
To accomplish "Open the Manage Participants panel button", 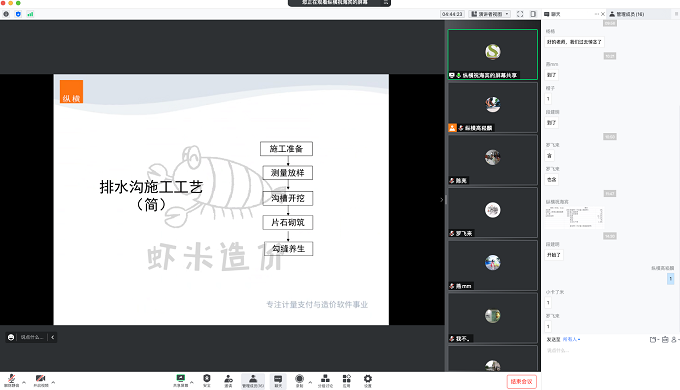I will [x=253, y=381].
